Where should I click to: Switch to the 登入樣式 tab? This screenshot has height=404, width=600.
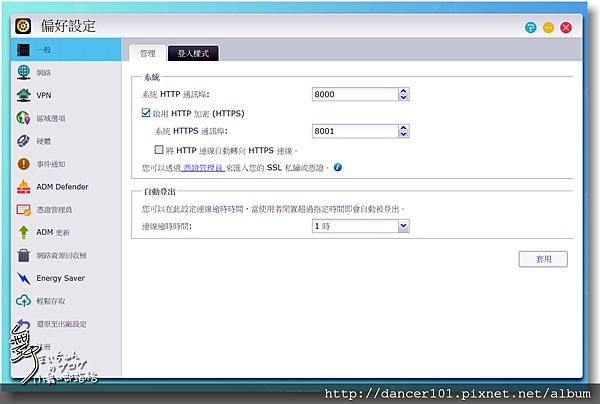(193, 53)
